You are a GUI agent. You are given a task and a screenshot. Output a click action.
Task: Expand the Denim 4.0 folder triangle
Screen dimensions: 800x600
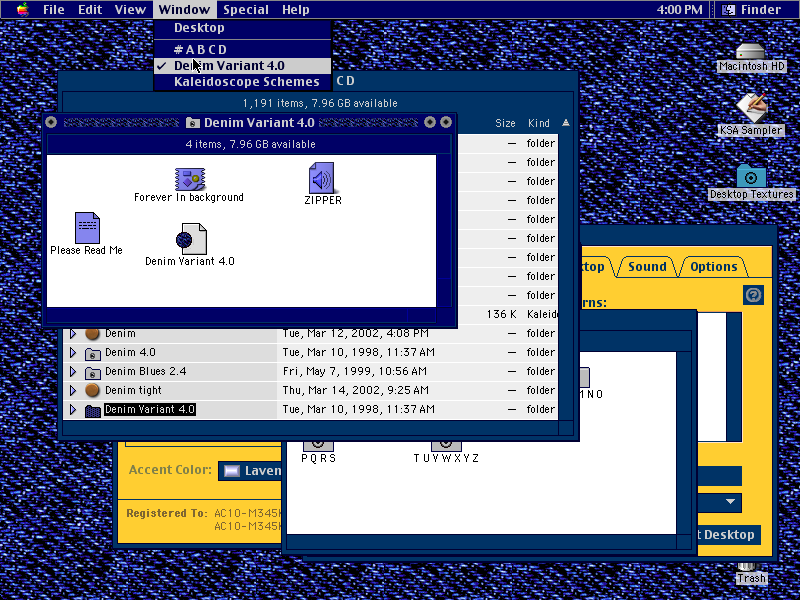pyautogui.click(x=73, y=353)
